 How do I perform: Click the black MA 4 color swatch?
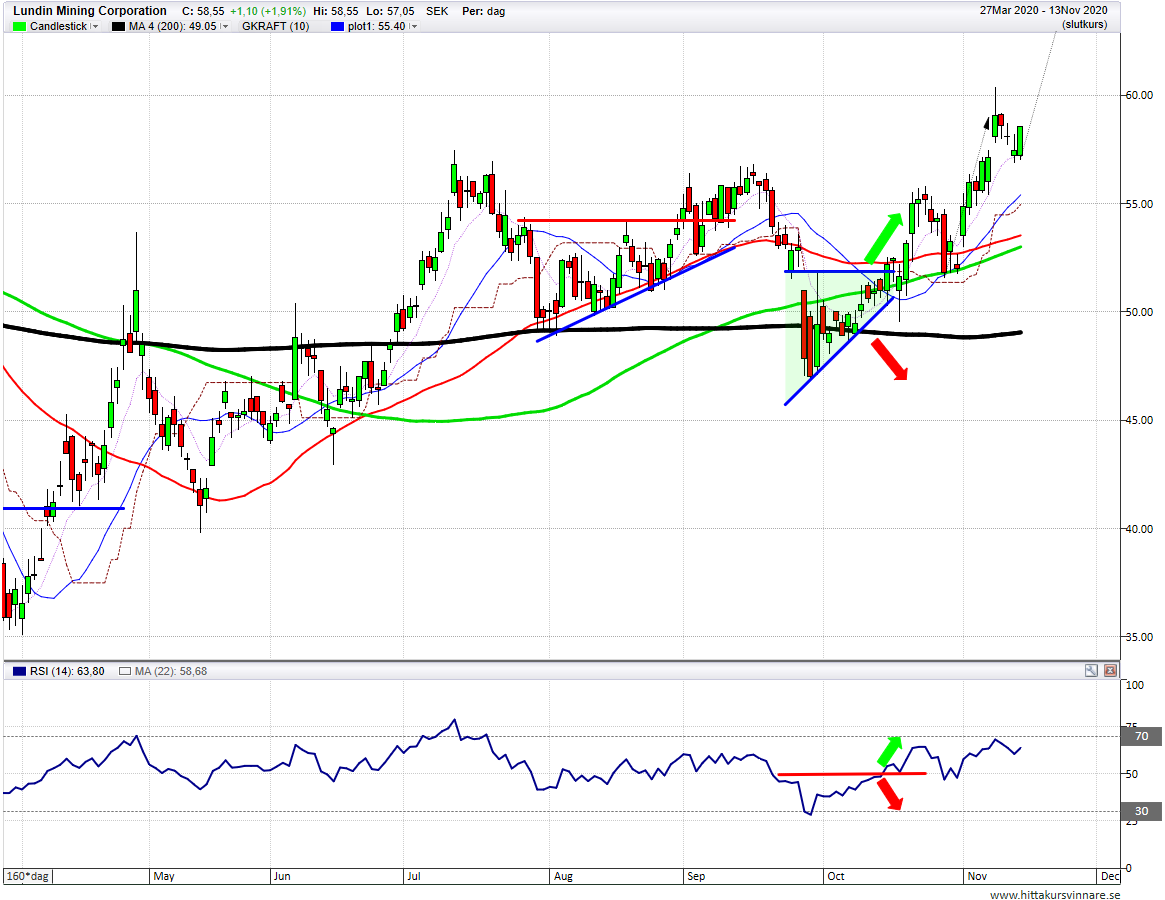(x=118, y=26)
